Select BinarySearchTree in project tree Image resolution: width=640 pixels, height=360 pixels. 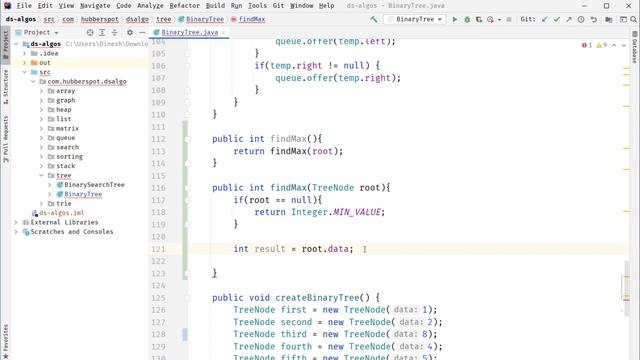click(x=94, y=184)
